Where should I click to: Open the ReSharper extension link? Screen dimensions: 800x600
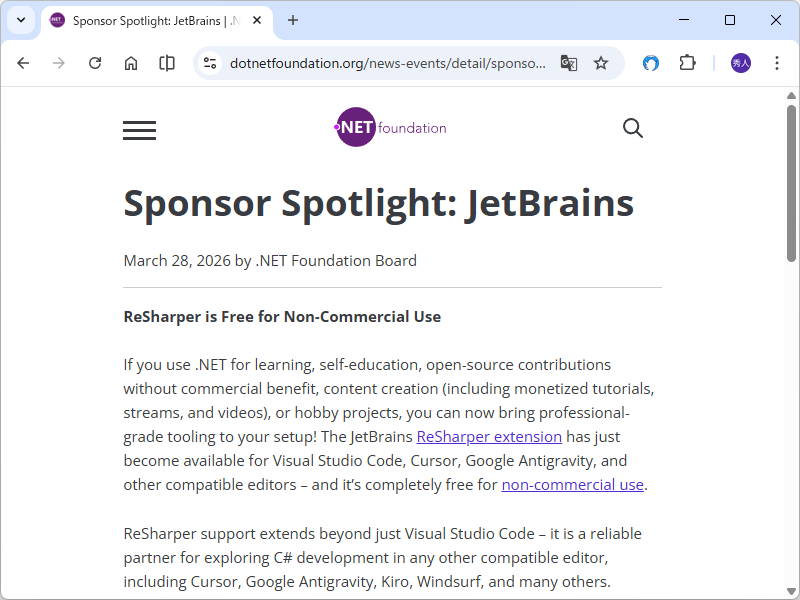click(x=489, y=436)
